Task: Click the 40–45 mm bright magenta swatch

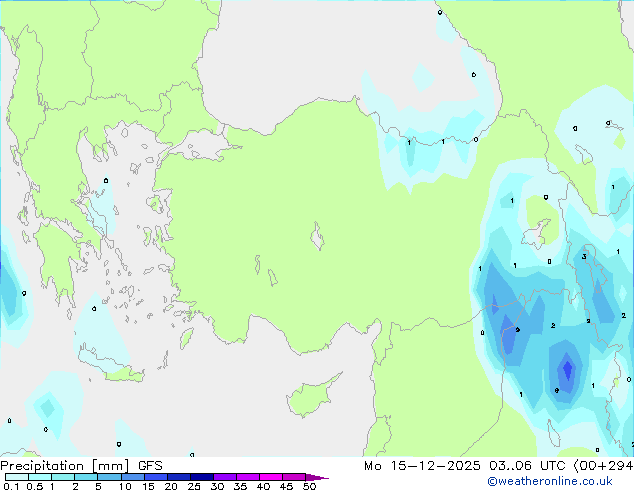Action: pyautogui.click(x=271, y=477)
